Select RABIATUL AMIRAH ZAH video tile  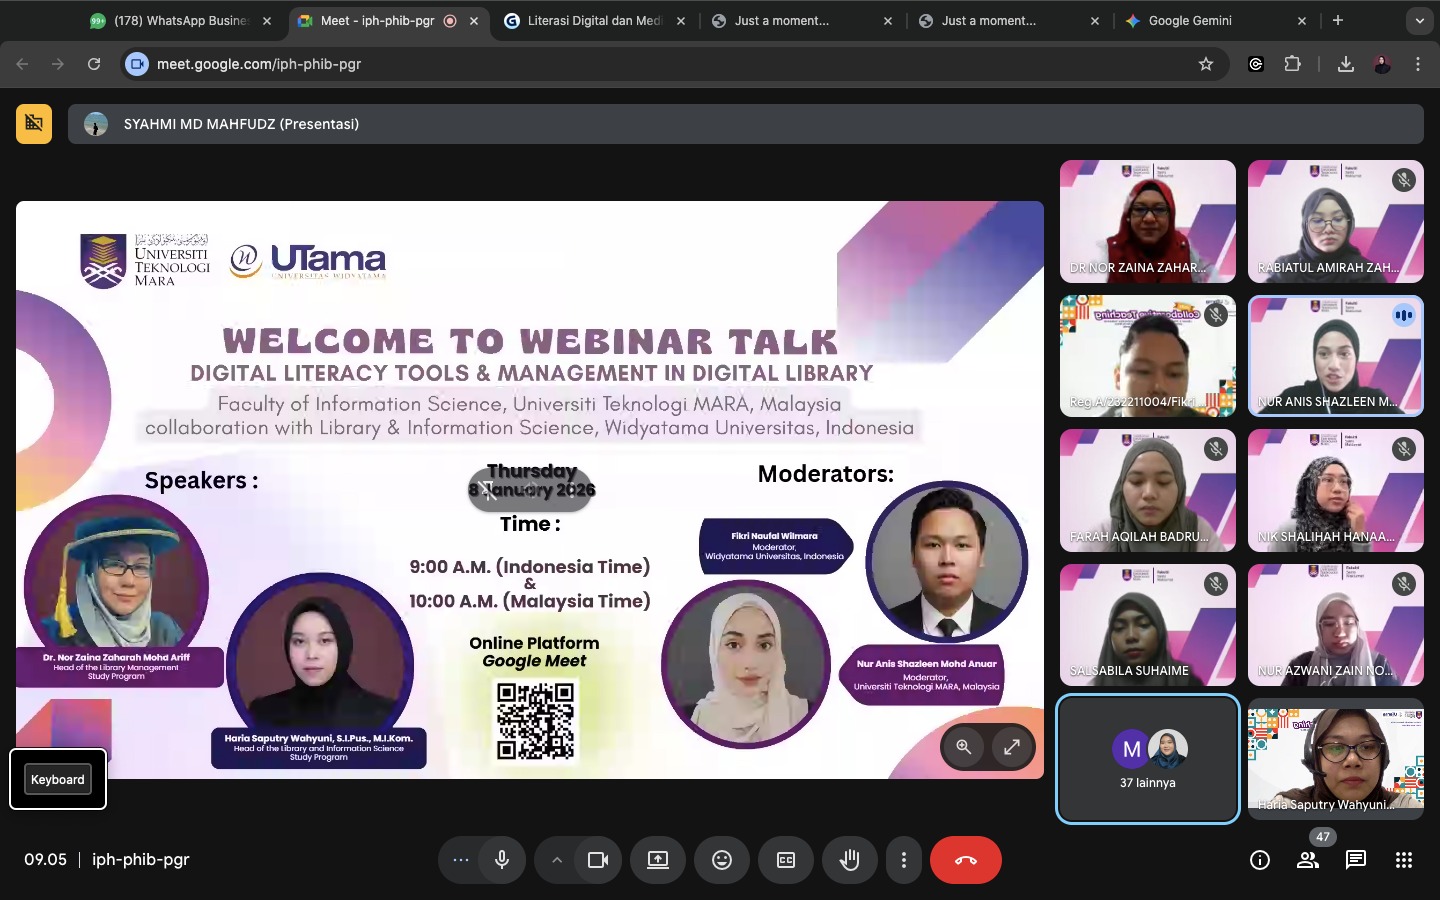pyautogui.click(x=1336, y=221)
